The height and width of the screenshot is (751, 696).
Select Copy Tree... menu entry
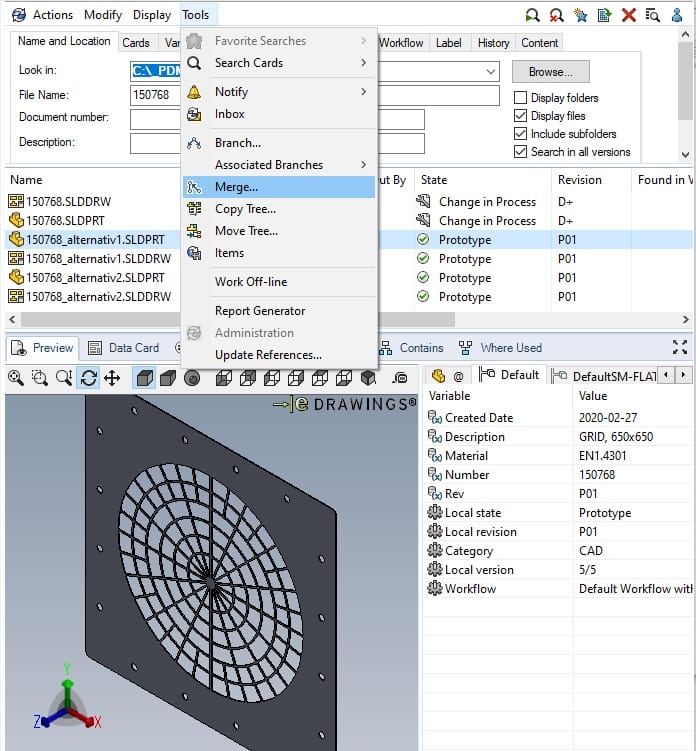(x=245, y=209)
